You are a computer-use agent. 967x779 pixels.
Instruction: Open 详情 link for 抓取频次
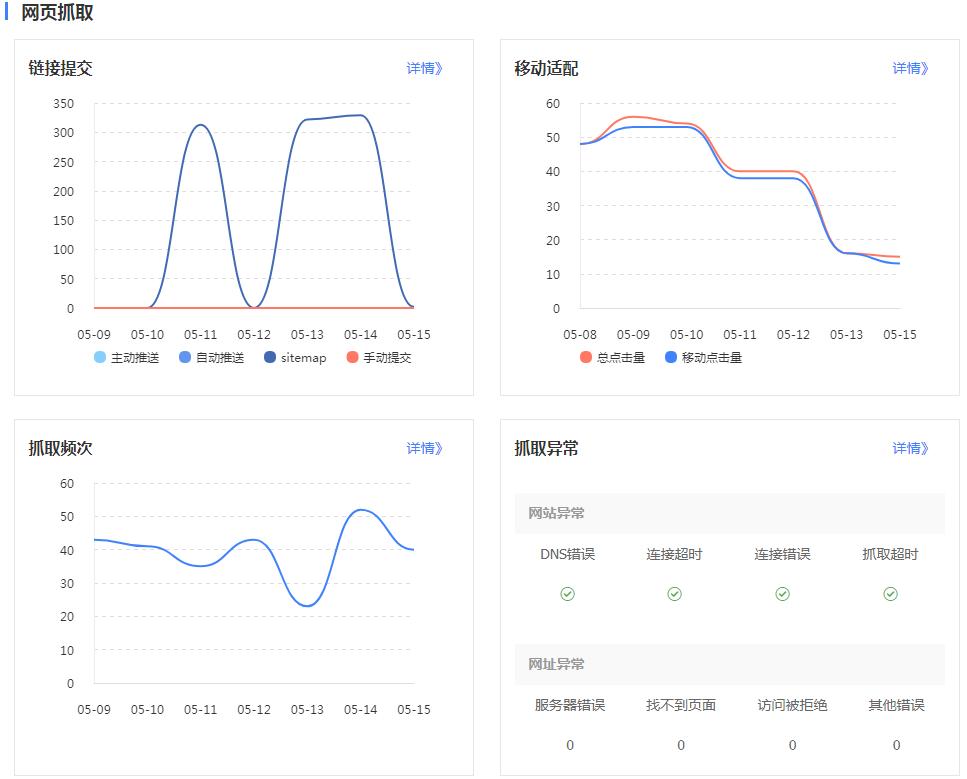point(424,448)
